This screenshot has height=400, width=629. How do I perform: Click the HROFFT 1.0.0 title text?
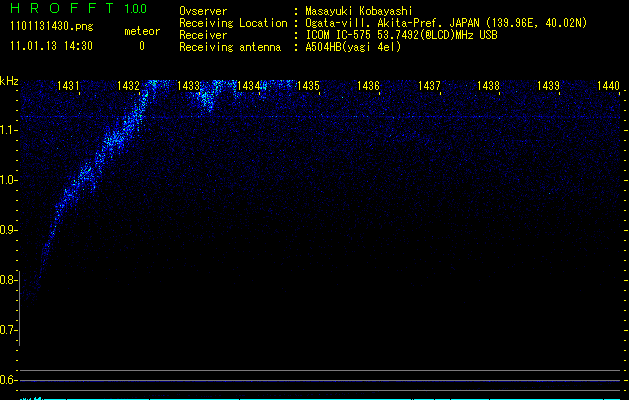[x=79, y=8]
